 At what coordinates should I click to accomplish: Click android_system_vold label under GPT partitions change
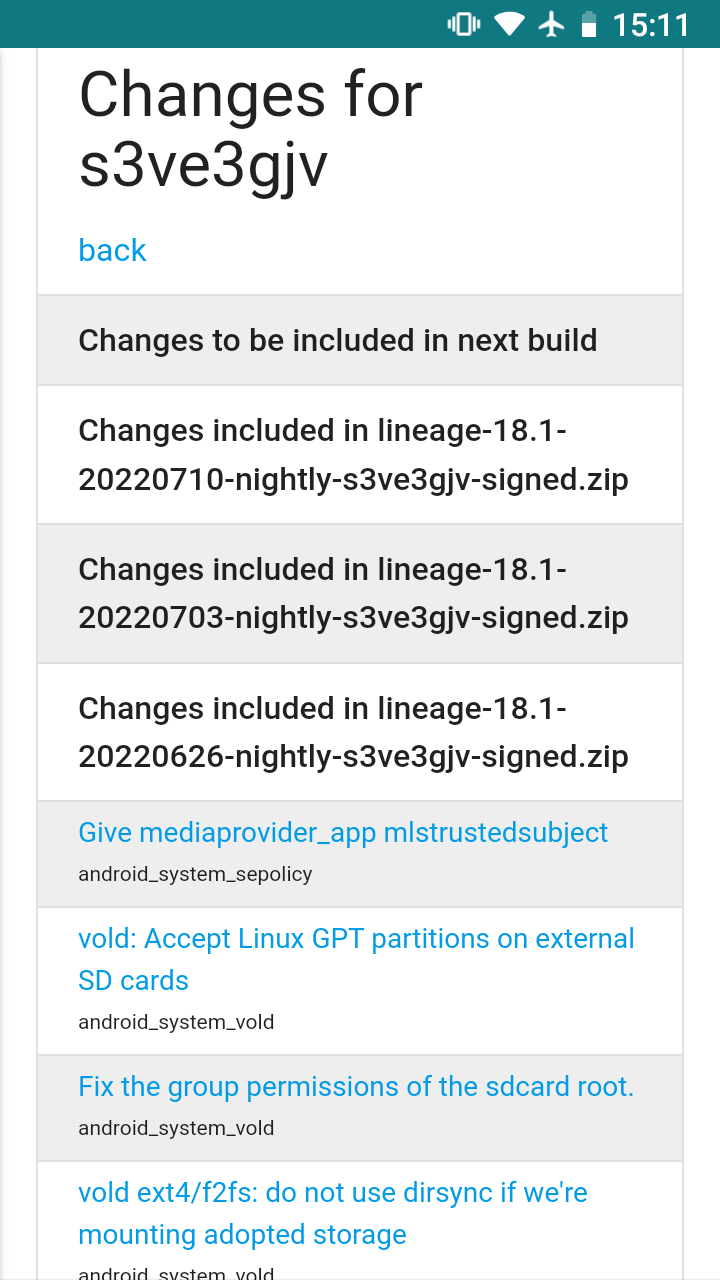pyautogui.click(x=176, y=1022)
